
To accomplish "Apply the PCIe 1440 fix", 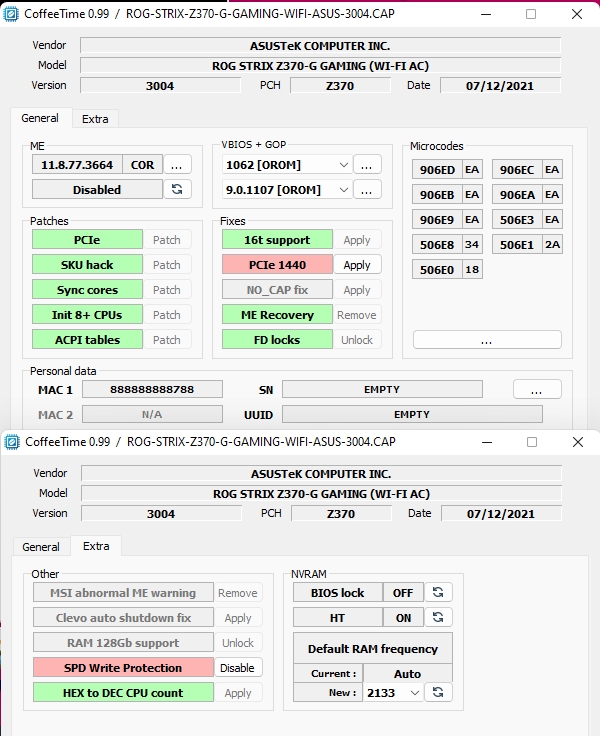I will [357, 265].
